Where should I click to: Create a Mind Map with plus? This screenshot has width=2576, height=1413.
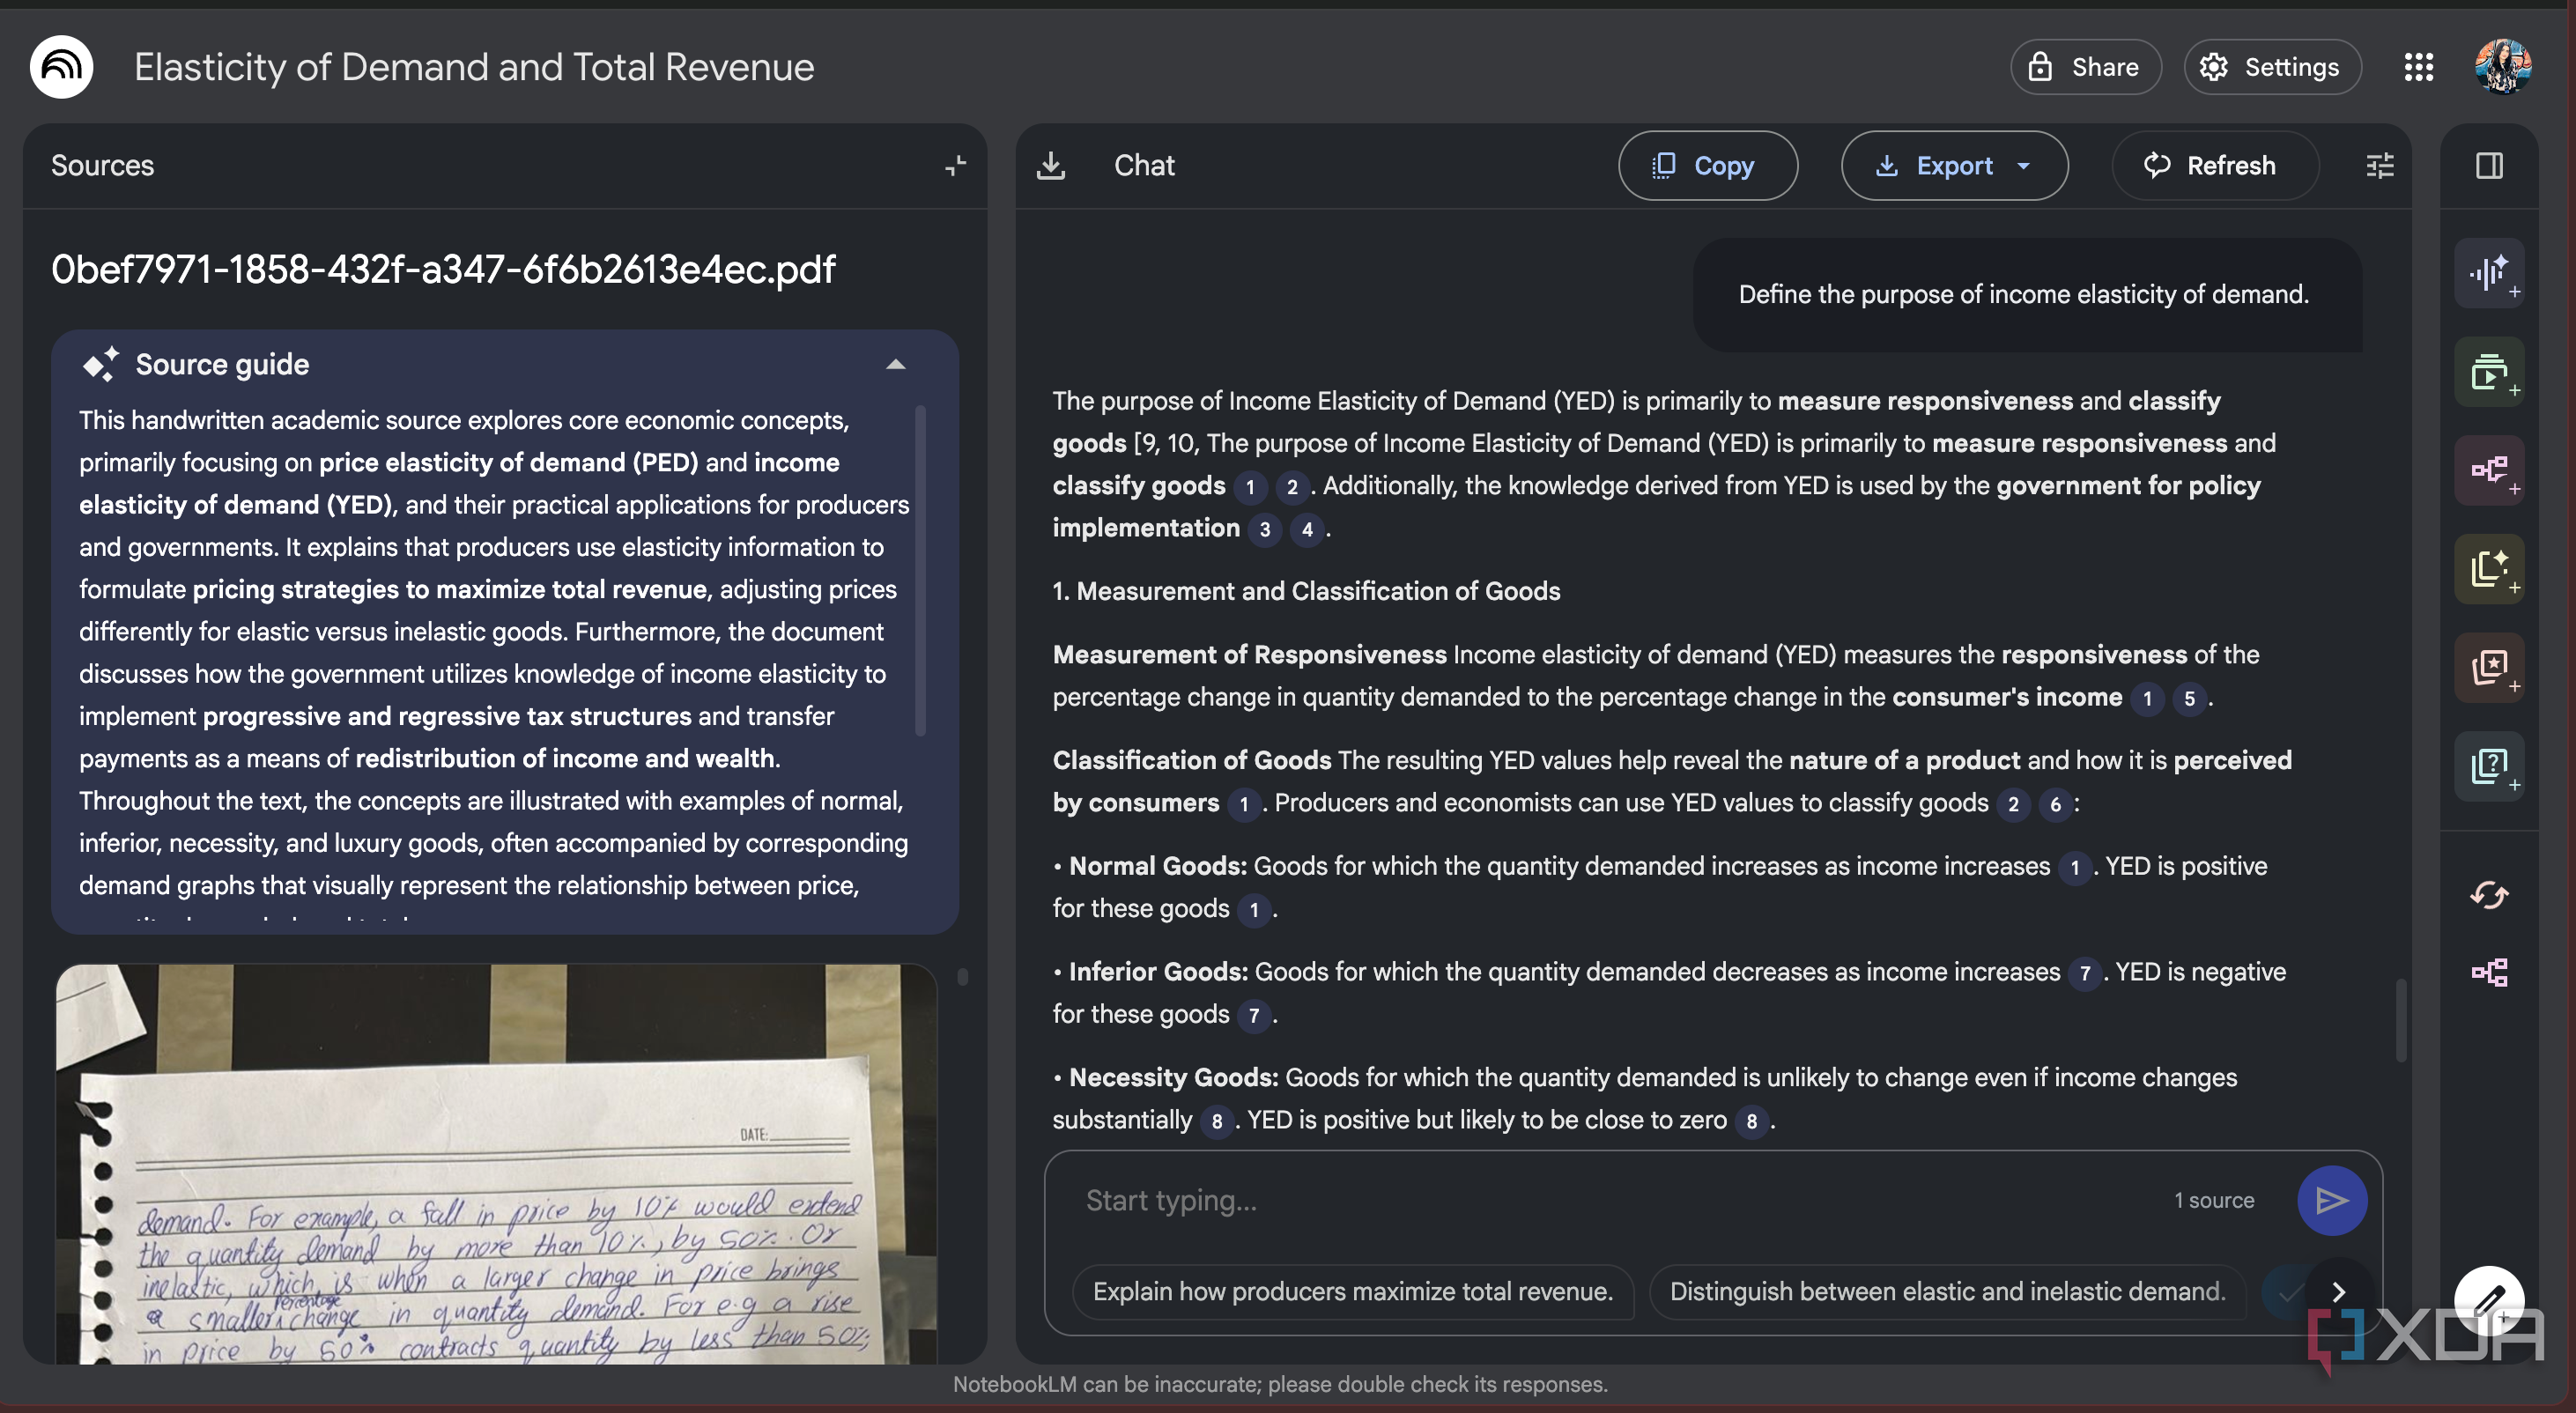tap(2489, 470)
